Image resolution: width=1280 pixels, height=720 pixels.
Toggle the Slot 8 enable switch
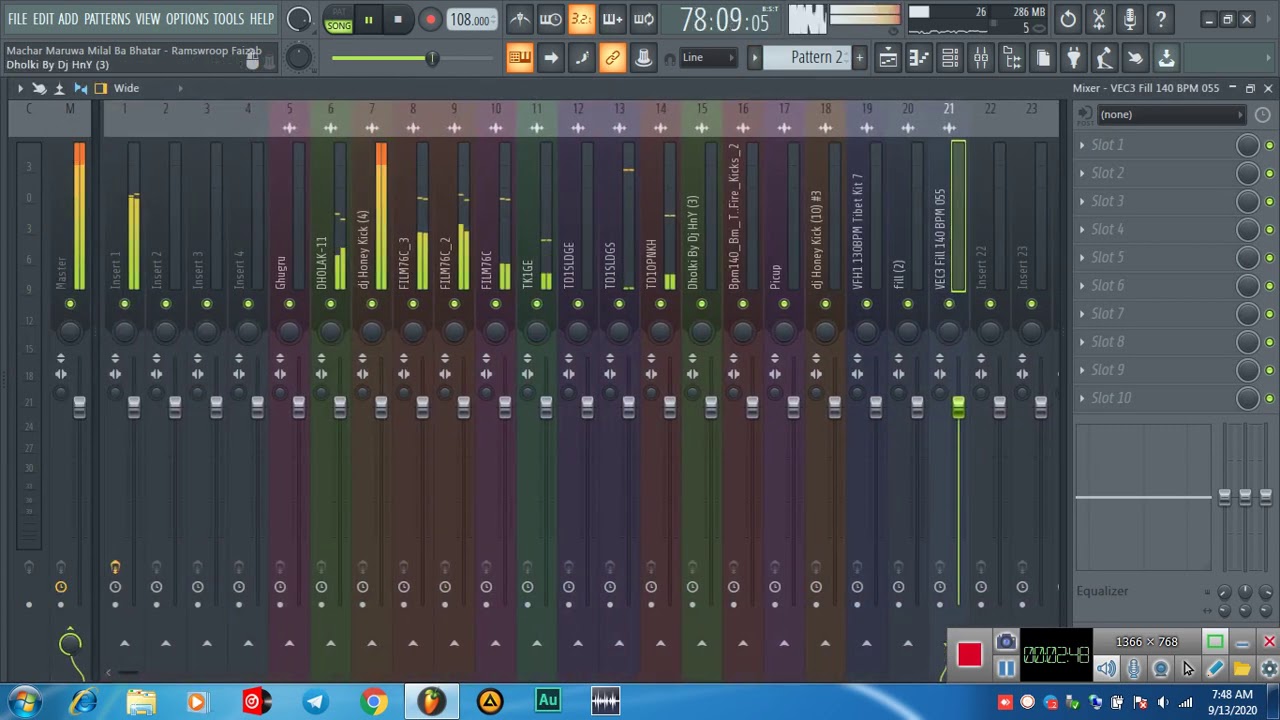pyautogui.click(x=1269, y=342)
